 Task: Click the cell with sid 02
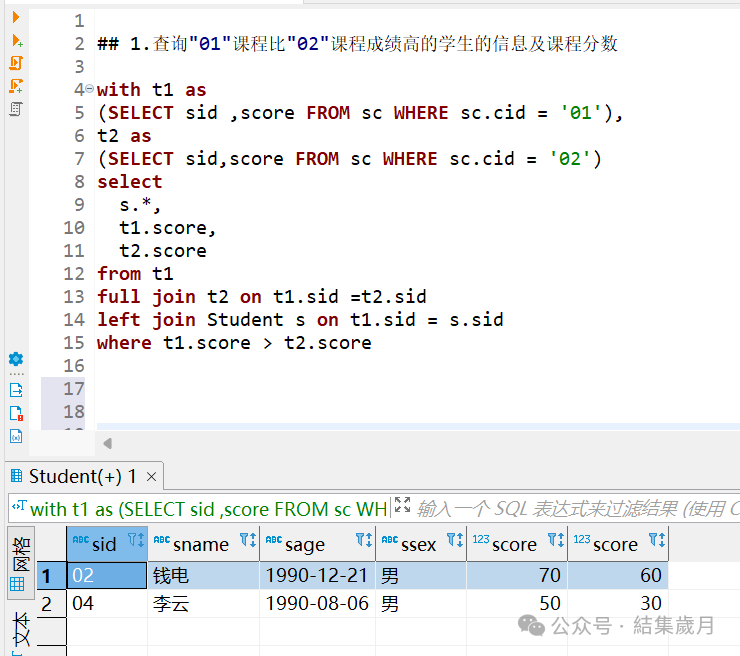click(107, 575)
